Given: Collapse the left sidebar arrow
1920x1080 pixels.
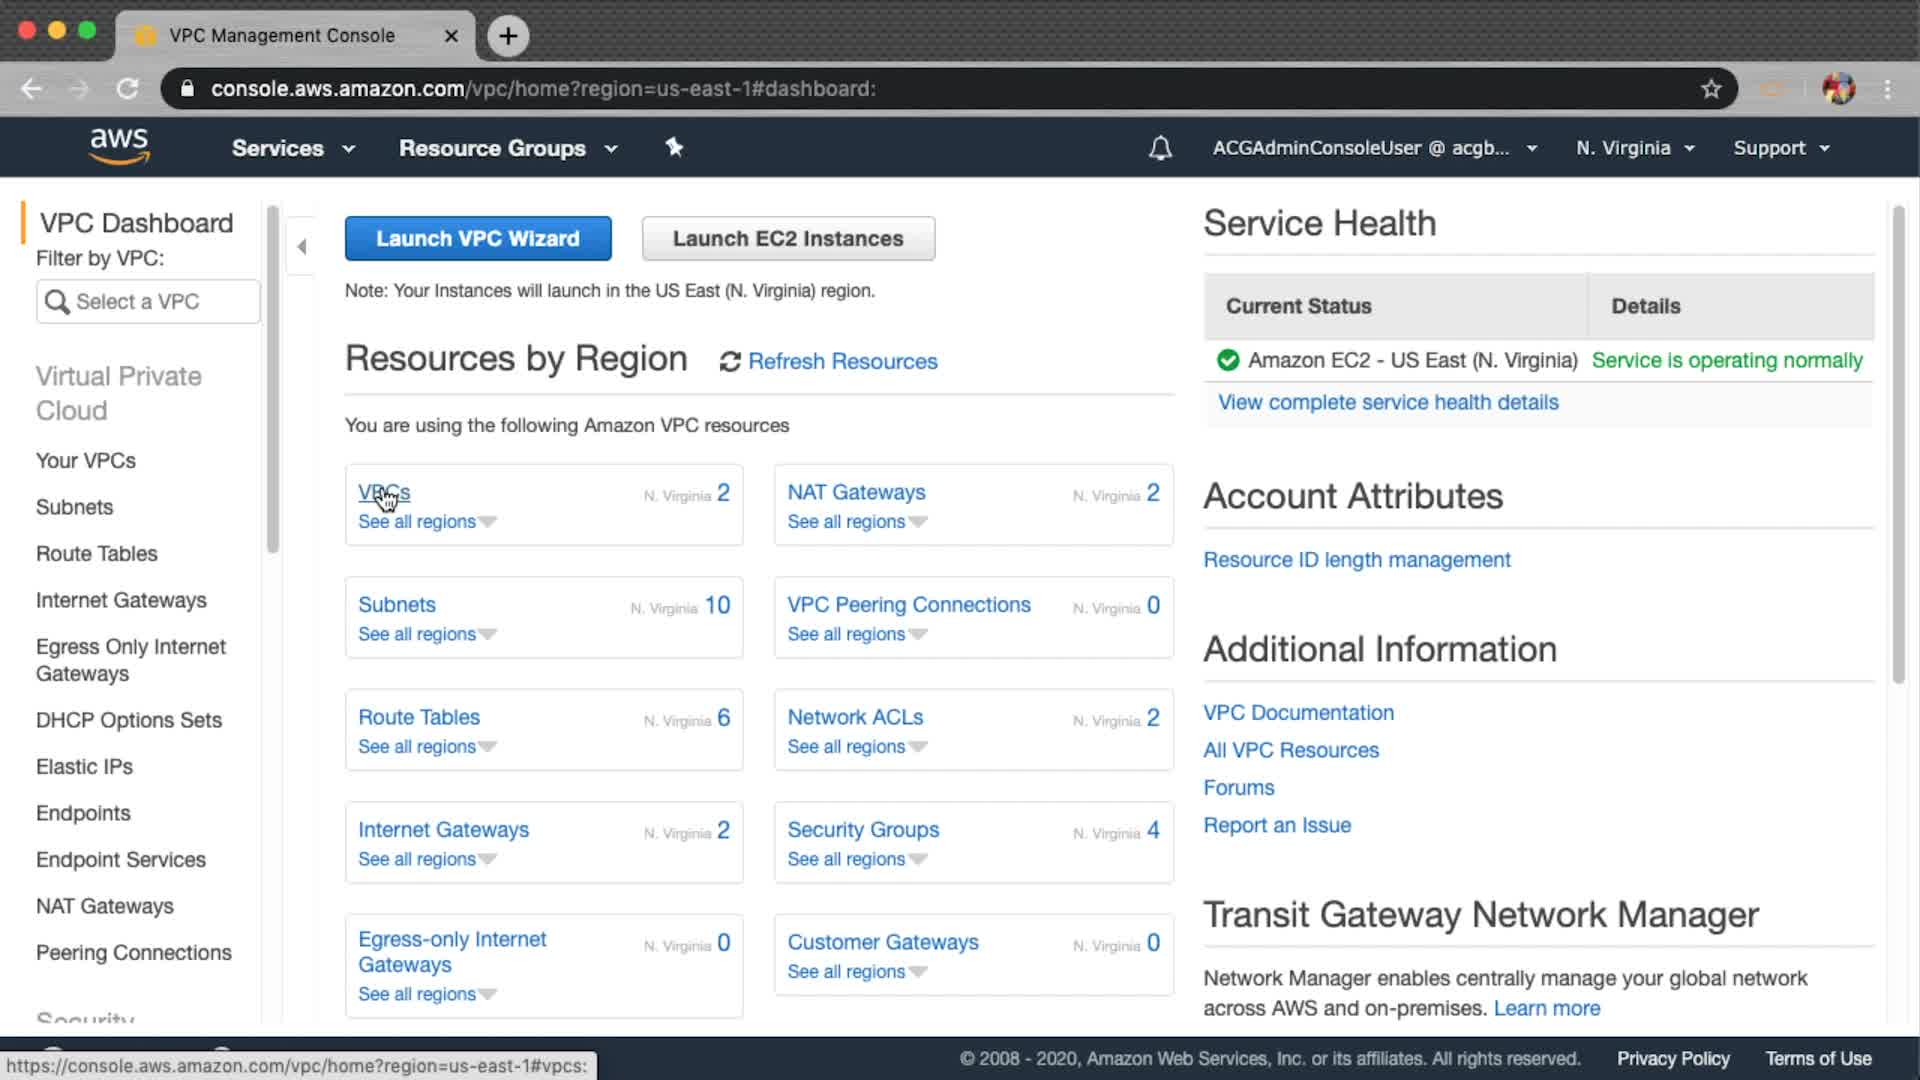Looking at the screenshot, I should pyautogui.click(x=301, y=246).
